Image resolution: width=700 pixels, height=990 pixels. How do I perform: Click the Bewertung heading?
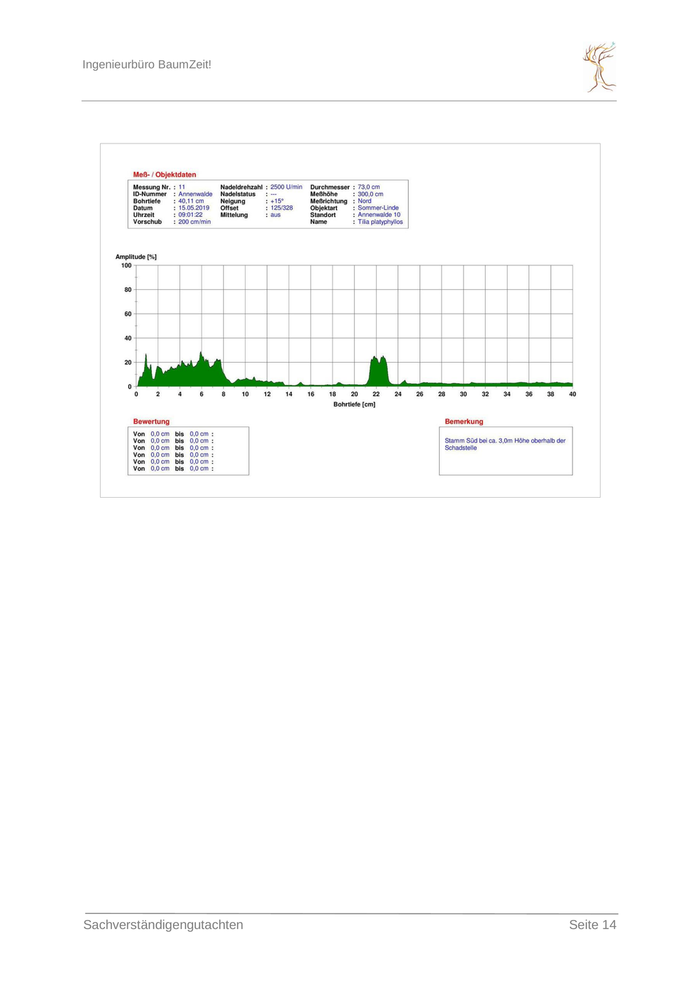151,422
